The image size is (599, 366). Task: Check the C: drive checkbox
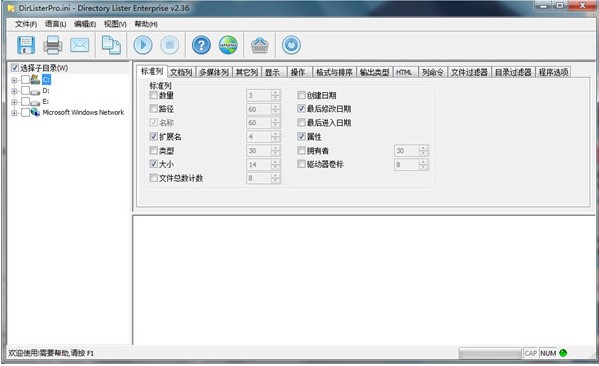[x=25, y=79]
